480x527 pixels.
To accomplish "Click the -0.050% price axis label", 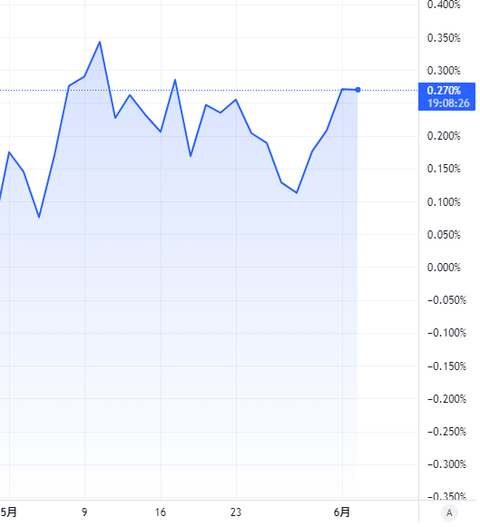I will point(447,300).
